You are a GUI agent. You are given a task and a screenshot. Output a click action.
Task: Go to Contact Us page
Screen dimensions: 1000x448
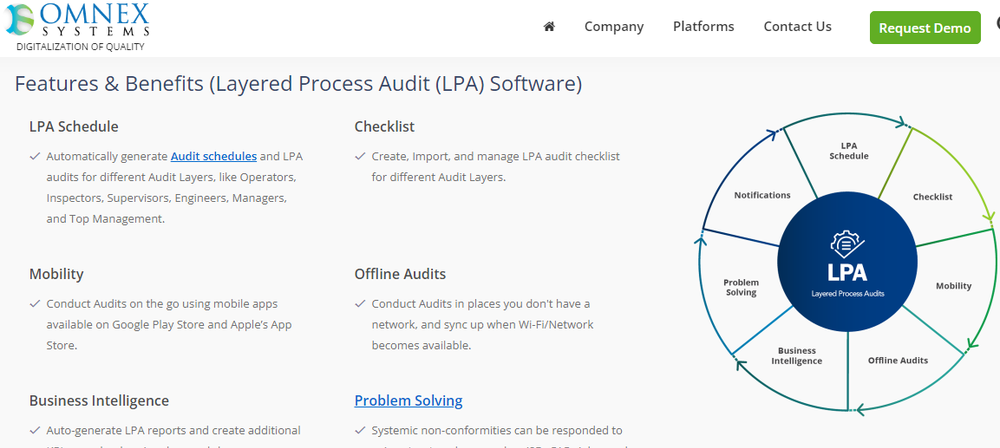point(797,27)
